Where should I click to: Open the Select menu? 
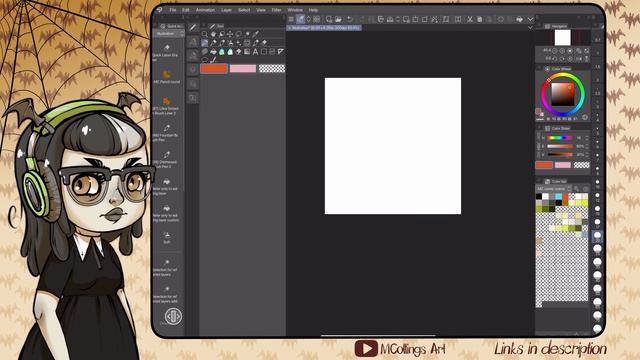pos(244,10)
